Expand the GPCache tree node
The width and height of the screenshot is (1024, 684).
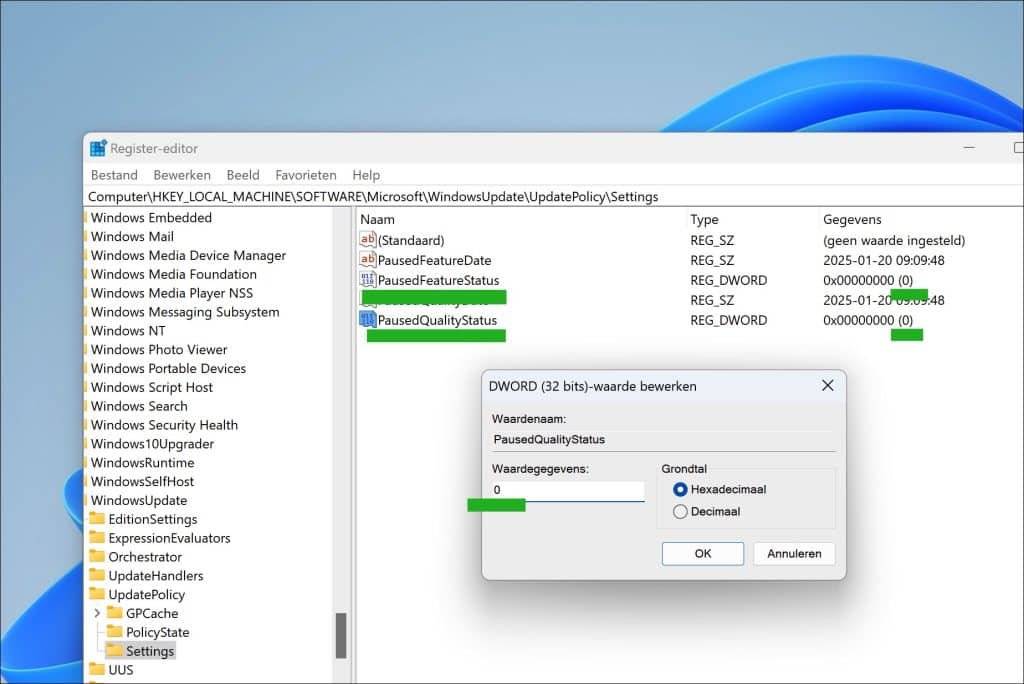97,613
